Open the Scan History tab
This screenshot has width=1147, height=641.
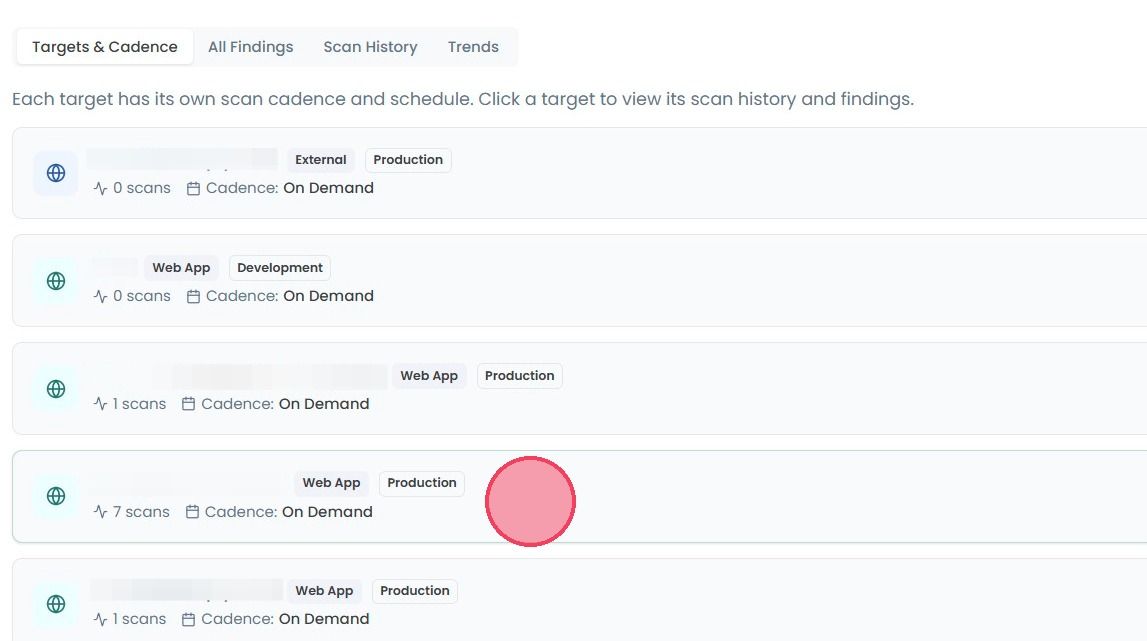370,47
